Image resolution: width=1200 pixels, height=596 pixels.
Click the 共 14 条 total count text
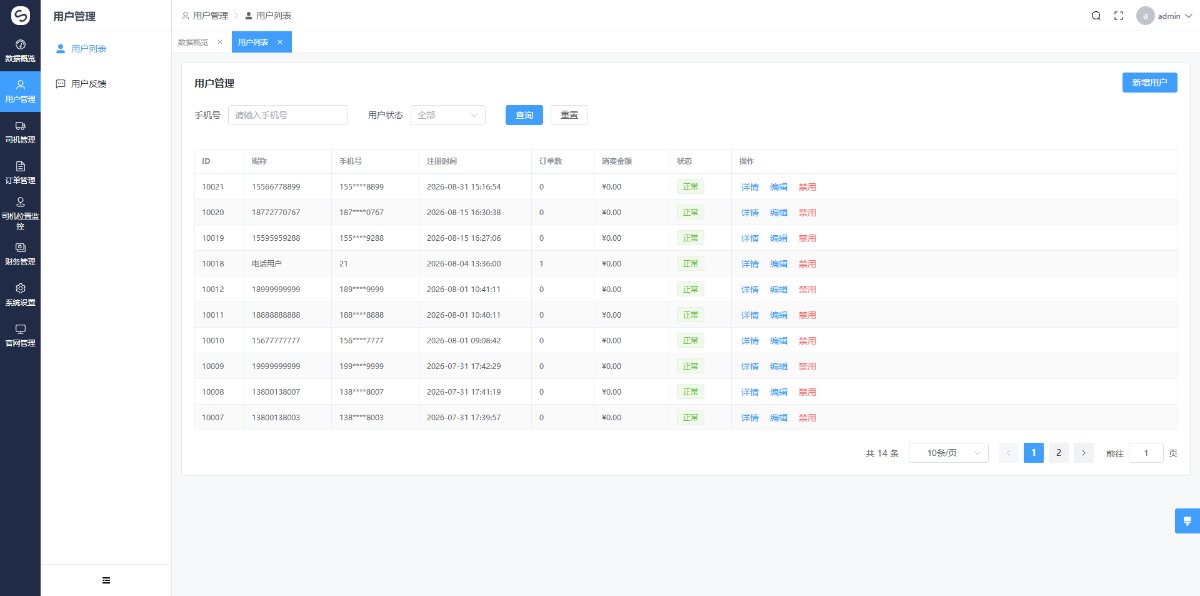882,454
